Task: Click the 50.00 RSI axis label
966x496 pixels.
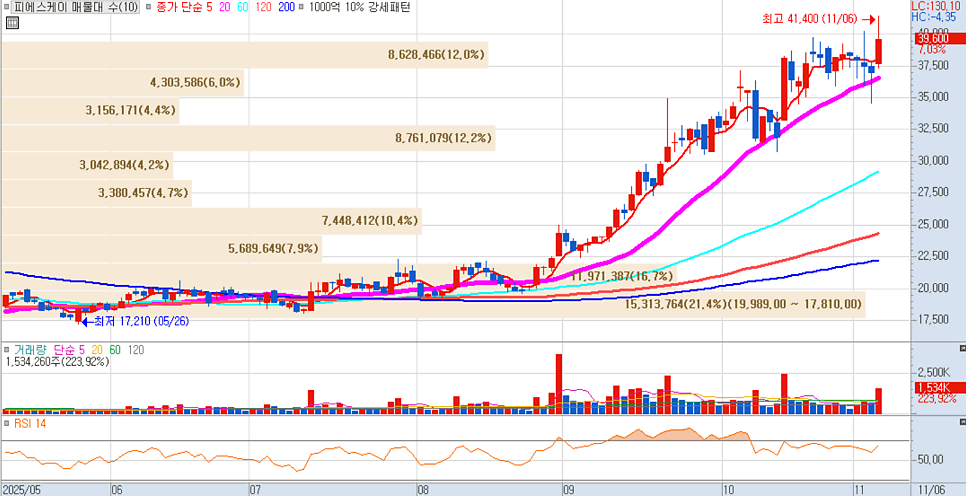Action: click(x=932, y=460)
